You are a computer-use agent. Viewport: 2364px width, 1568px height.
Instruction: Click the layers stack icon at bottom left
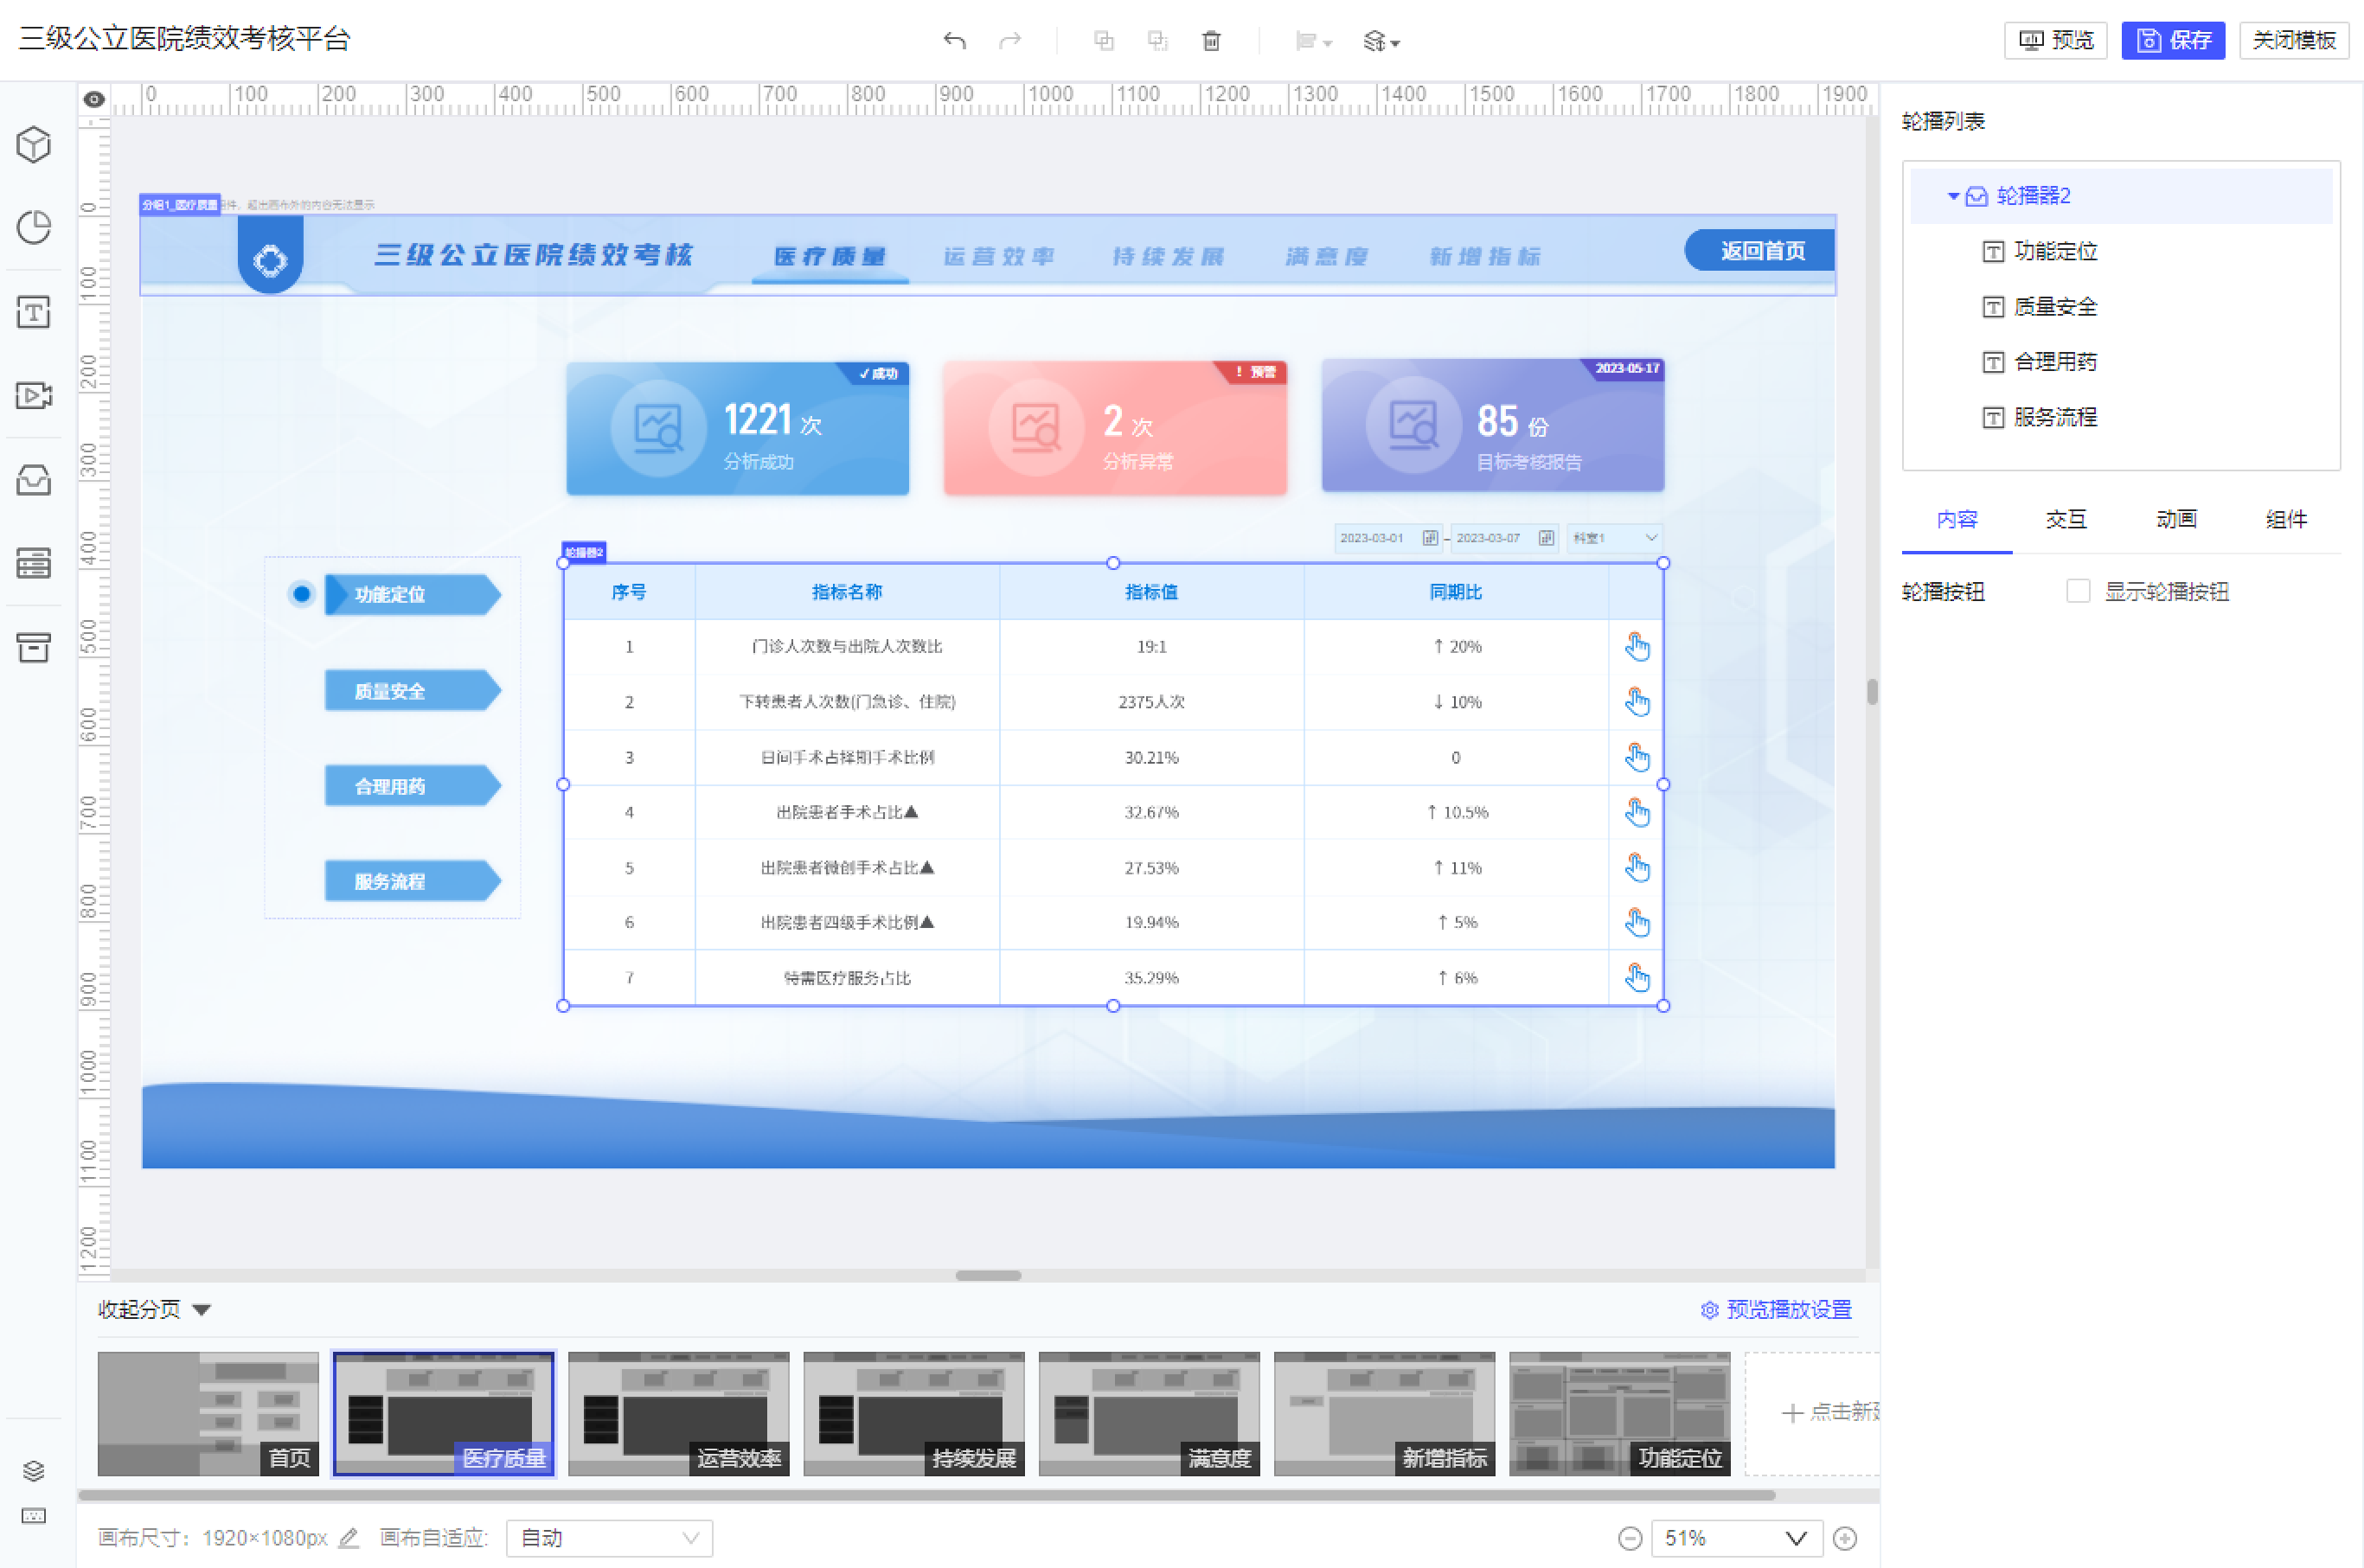click(x=34, y=1470)
